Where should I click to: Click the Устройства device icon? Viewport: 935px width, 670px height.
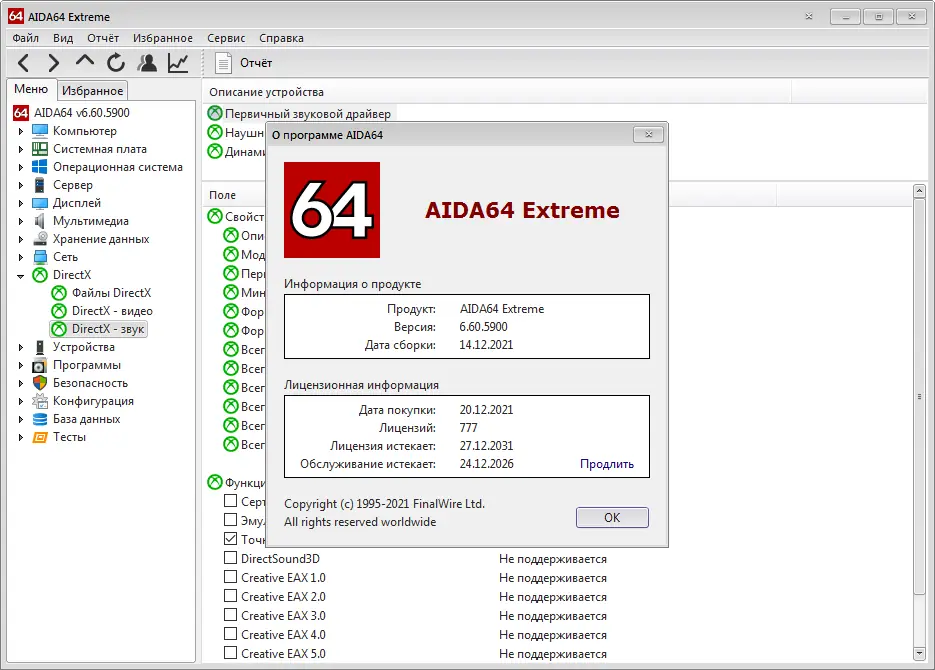pos(40,347)
